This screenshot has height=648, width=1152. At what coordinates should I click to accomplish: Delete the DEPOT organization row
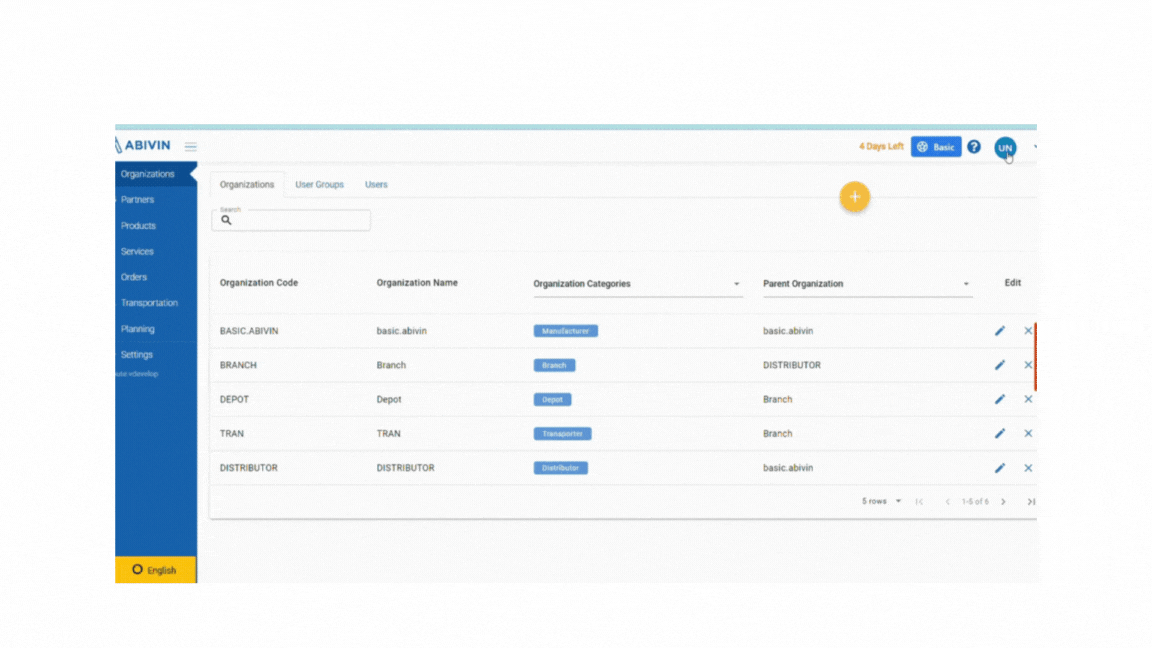pos(1028,399)
